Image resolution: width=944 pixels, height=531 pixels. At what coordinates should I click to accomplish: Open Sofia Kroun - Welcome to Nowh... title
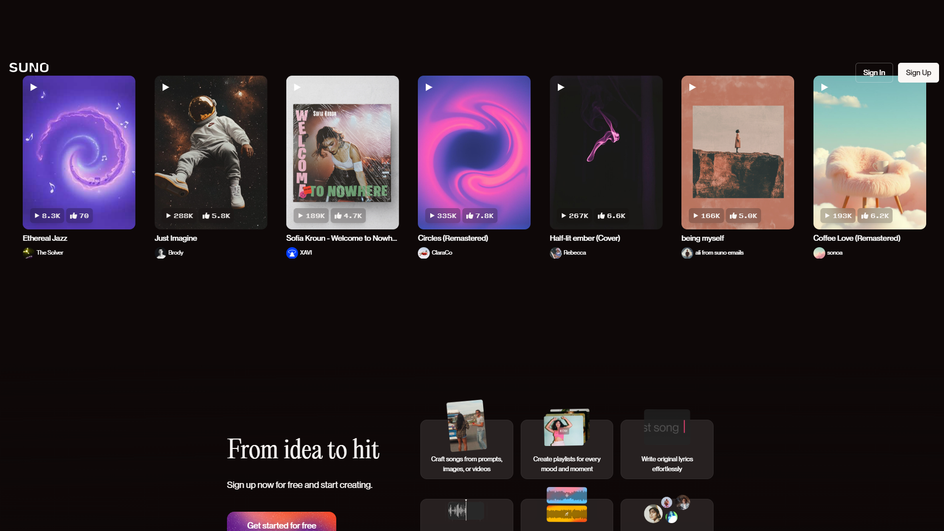[341, 238]
